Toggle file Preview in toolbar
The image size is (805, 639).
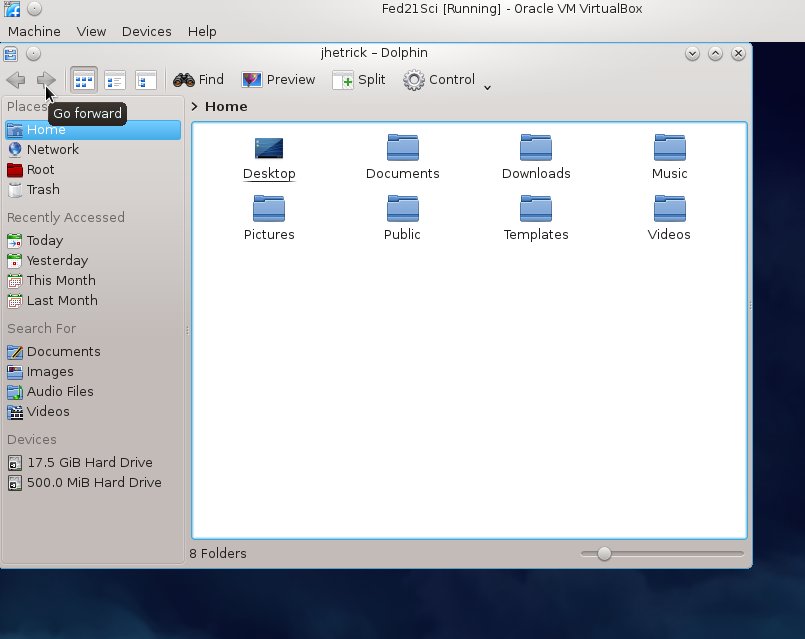pyautogui.click(x=278, y=80)
